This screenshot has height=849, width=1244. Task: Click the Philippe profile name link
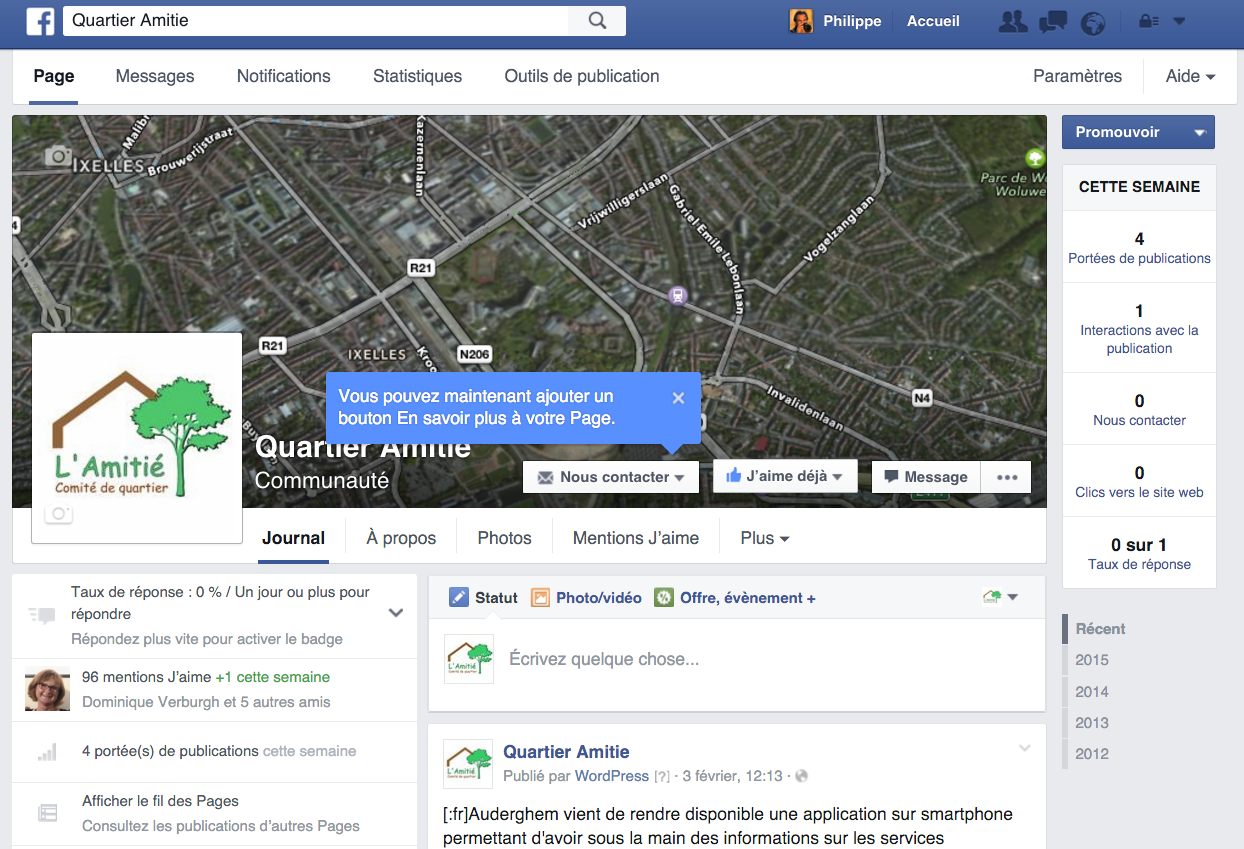coord(852,21)
